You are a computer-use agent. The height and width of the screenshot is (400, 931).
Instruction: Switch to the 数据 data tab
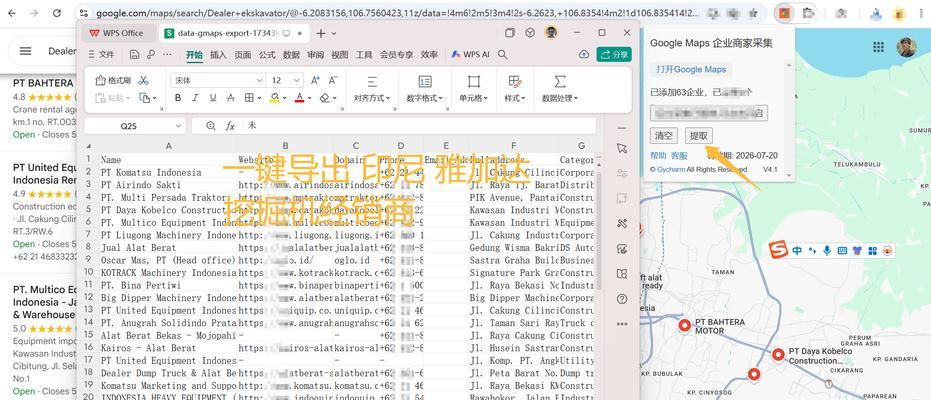tap(291, 55)
